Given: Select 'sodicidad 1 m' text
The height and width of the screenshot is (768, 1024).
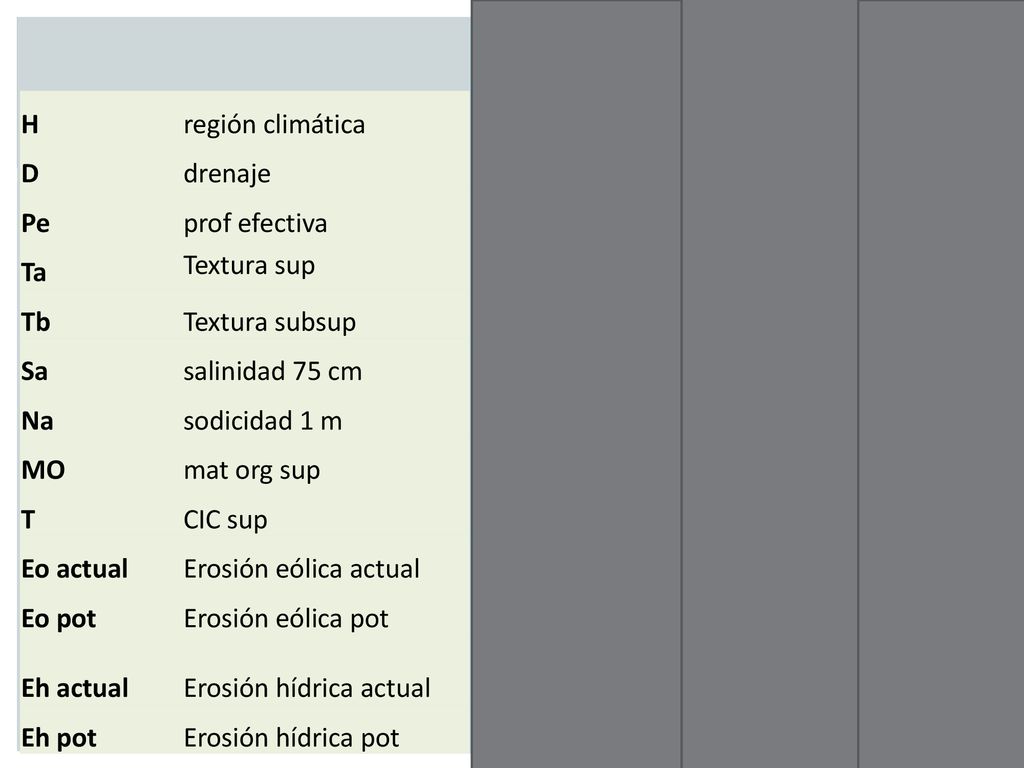Looking at the screenshot, I should click(263, 421).
